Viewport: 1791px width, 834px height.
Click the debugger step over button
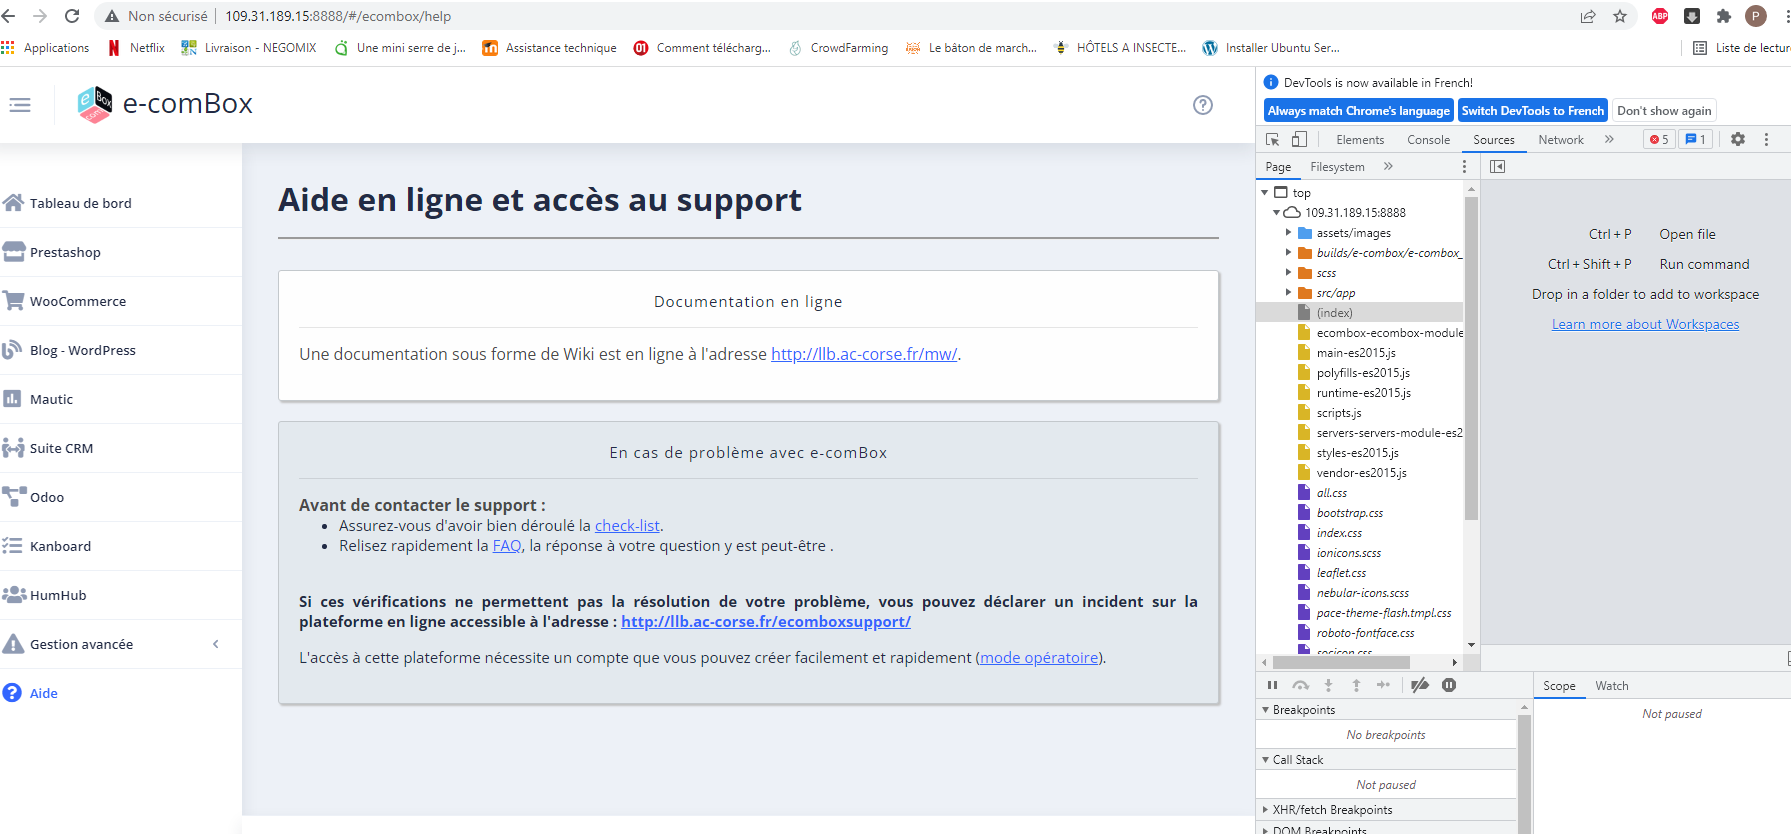pyautogui.click(x=1300, y=685)
